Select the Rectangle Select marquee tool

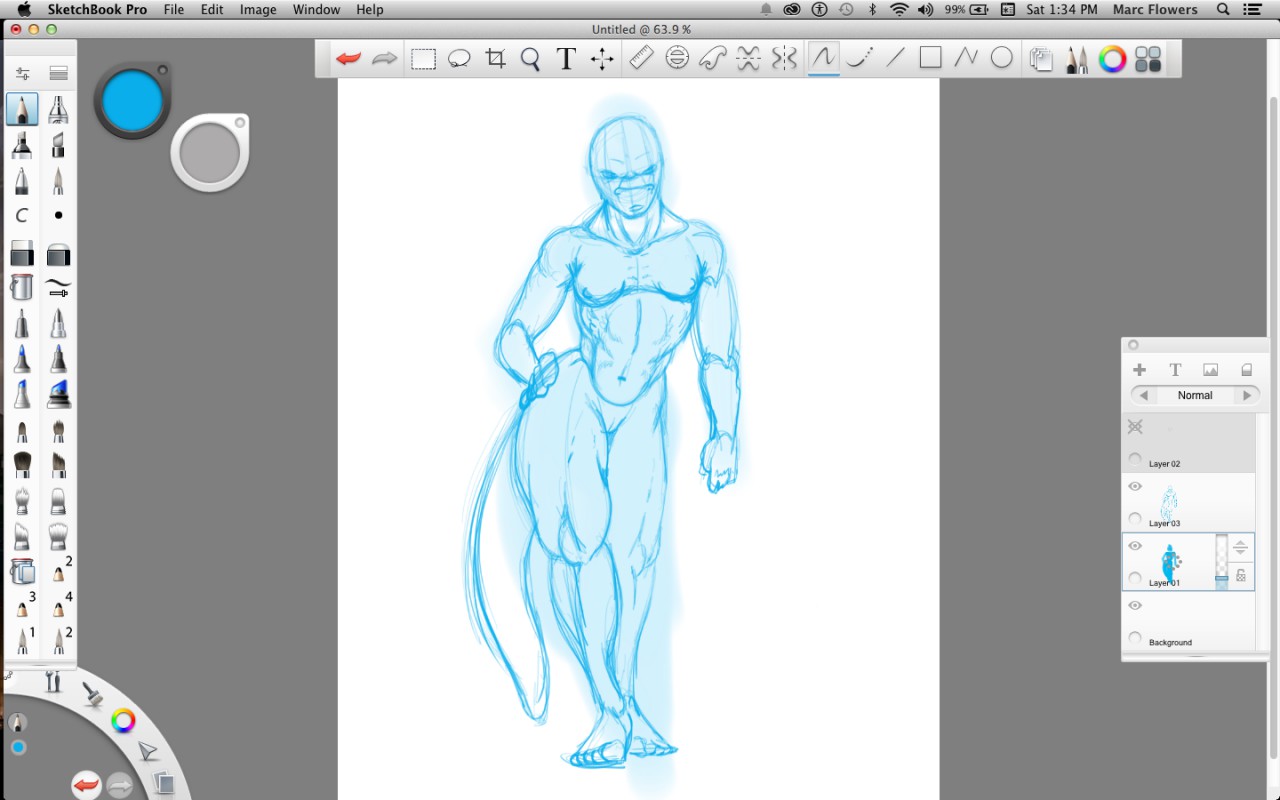423,59
